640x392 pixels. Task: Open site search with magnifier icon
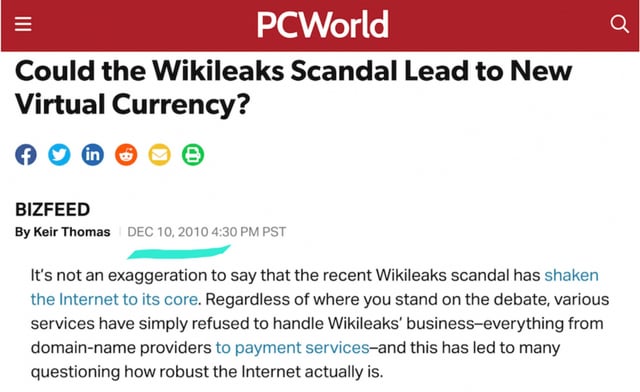pos(619,24)
